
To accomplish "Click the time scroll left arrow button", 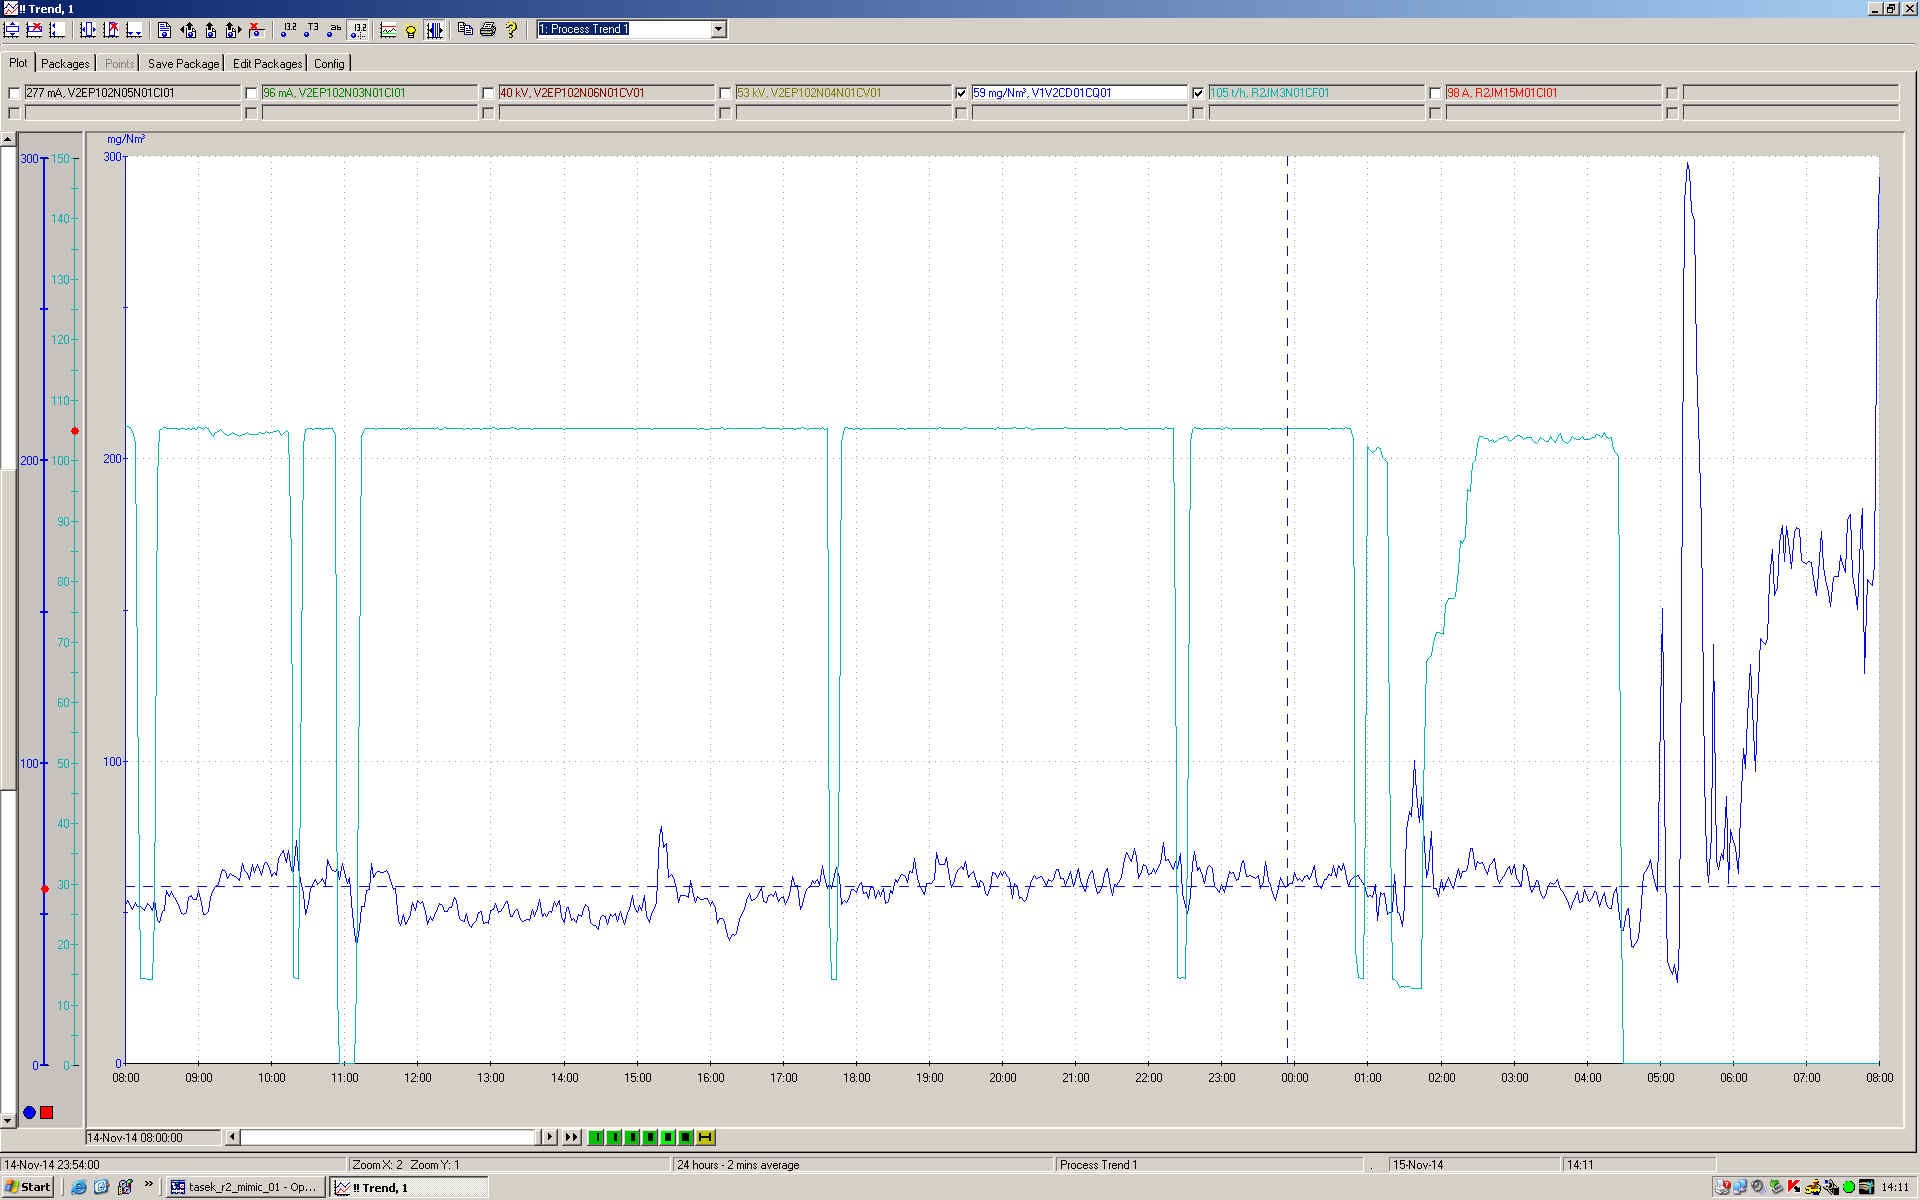I will 232,1137.
